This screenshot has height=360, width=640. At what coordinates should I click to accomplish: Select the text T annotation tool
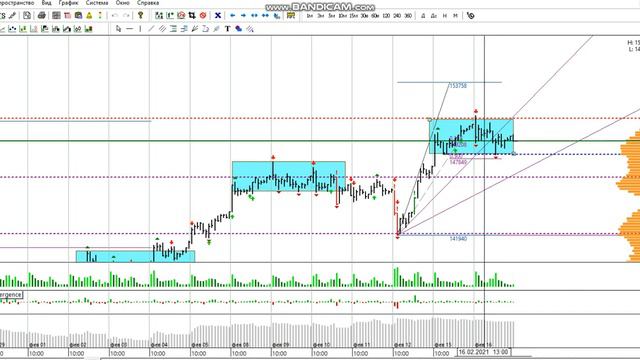(227, 29)
